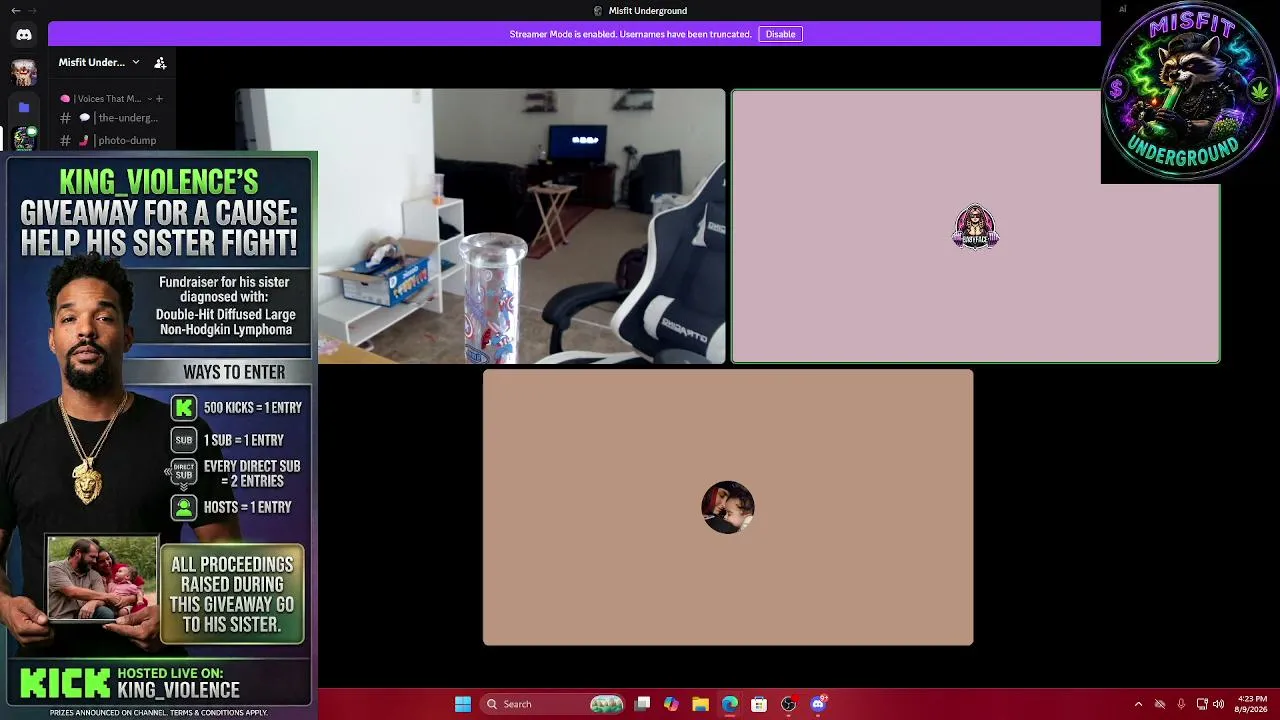The height and width of the screenshot is (720, 1280).
Task: Click the microphone tray icon
Action: click(x=1181, y=704)
